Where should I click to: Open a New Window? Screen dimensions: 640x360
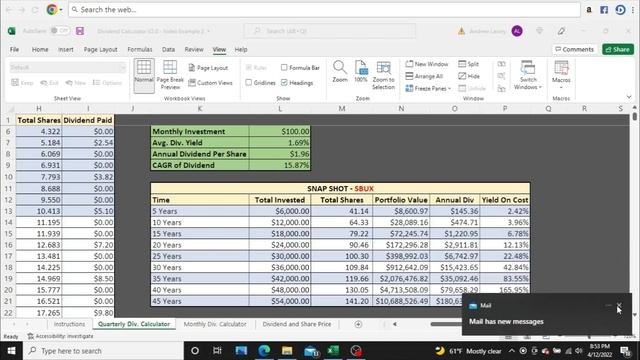coord(427,64)
